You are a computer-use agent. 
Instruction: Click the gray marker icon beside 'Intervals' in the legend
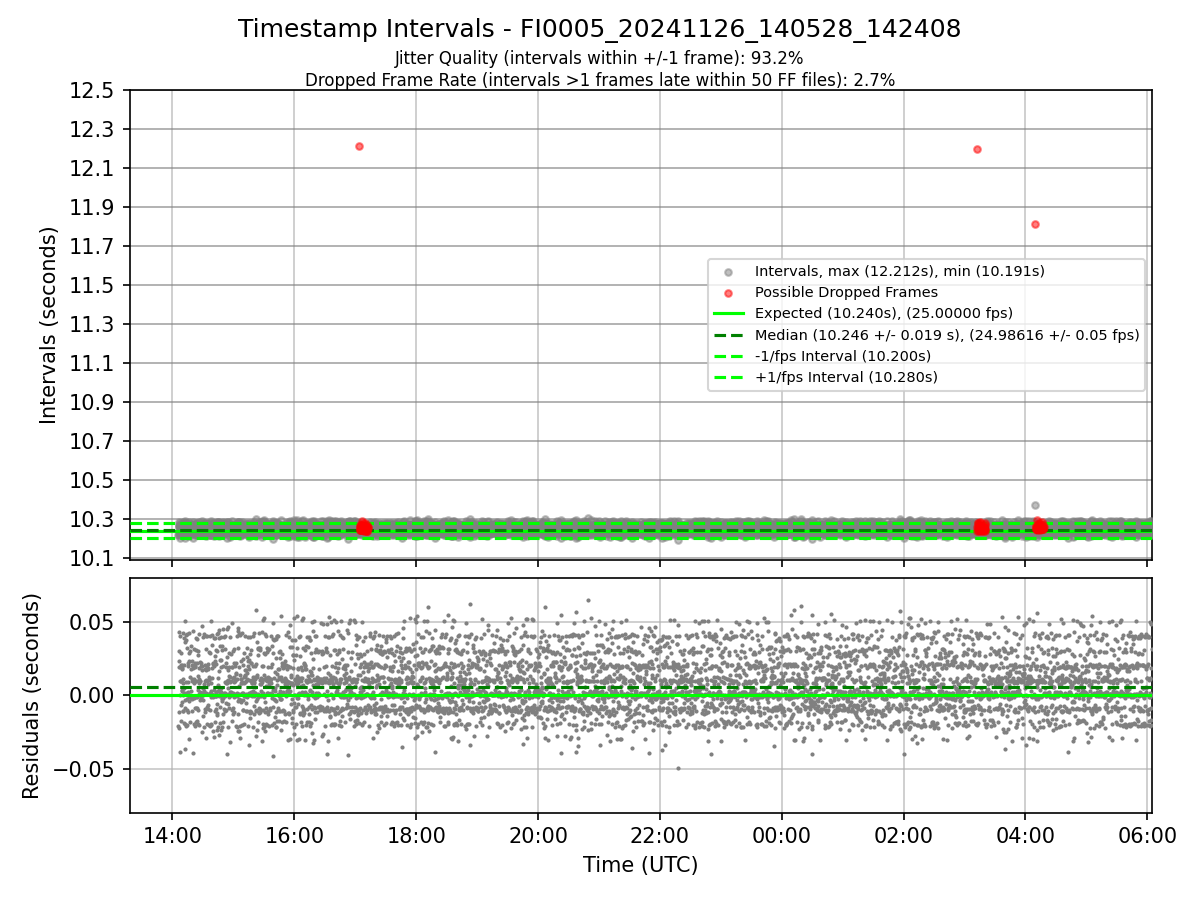[x=728, y=272]
